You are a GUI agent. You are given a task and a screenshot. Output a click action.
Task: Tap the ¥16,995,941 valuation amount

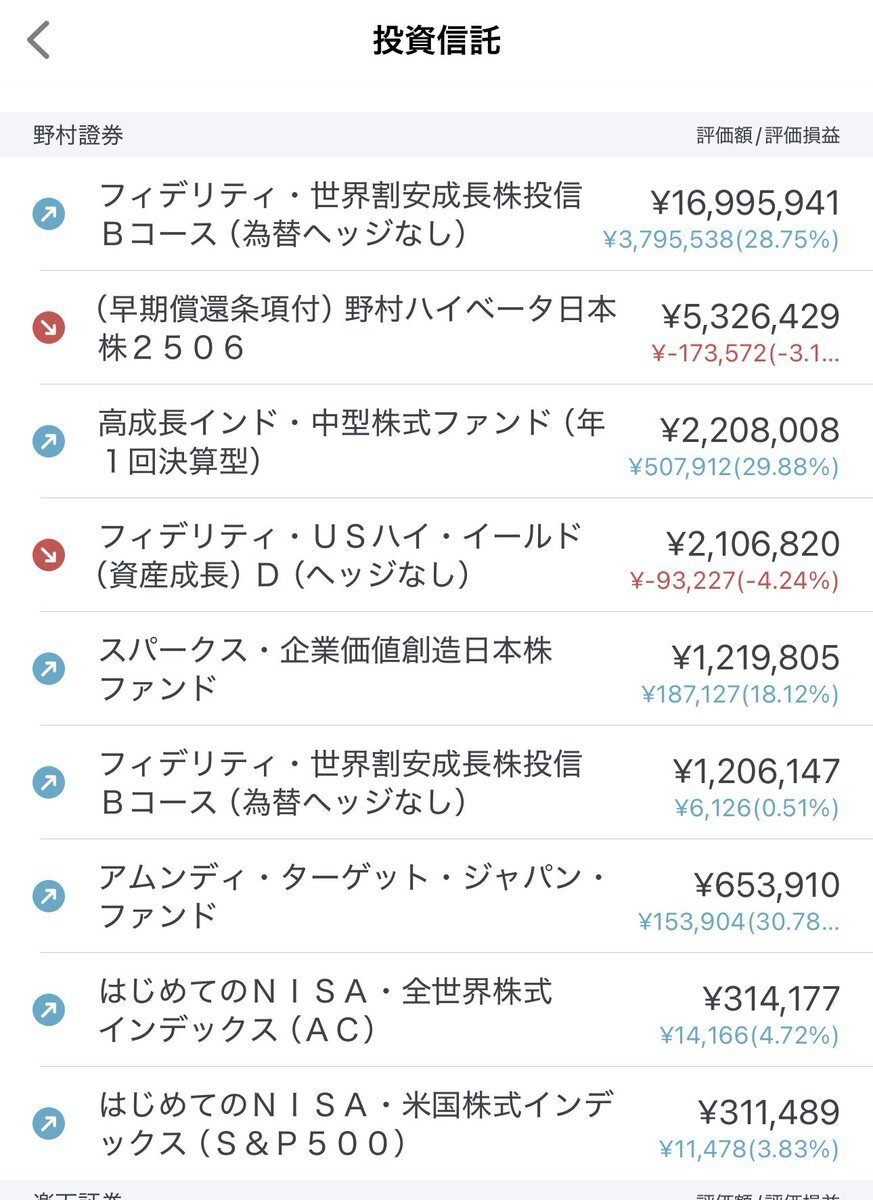[745, 203]
